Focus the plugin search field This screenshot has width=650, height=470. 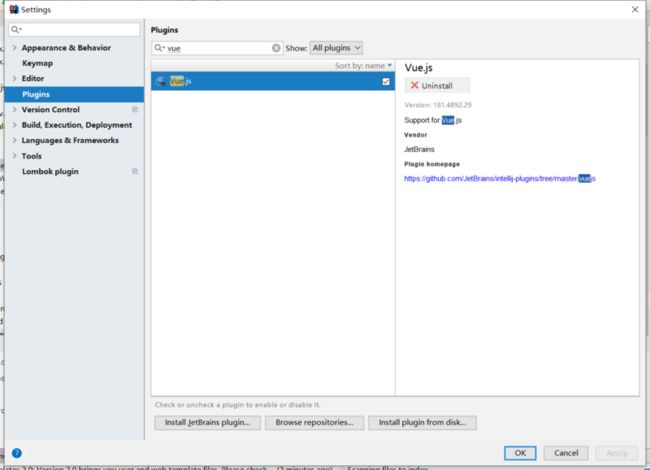[x=217, y=48]
